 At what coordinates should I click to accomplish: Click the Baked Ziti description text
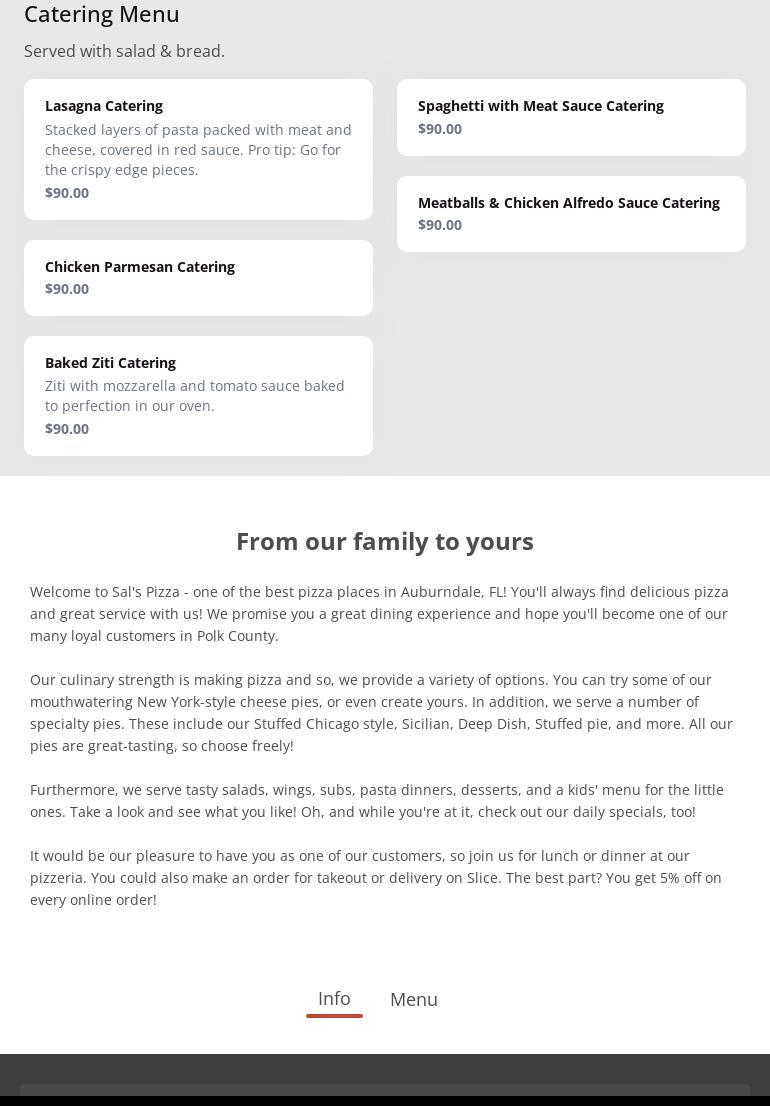[195, 396]
